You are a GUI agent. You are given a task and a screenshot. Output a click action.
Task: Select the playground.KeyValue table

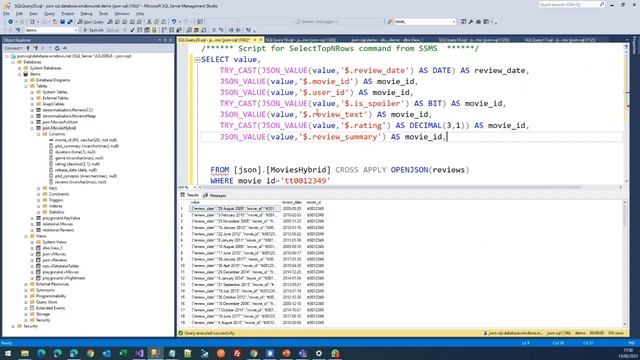pyautogui.click(x=61, y=218)
